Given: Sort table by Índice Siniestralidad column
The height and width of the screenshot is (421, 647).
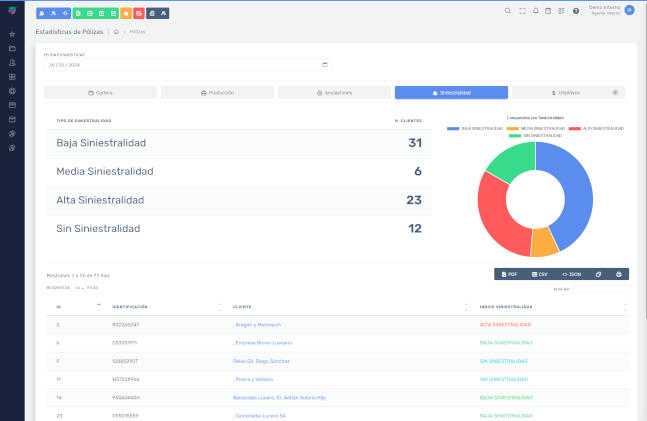Looking at the screenshot, I should (x=624, y=307).
